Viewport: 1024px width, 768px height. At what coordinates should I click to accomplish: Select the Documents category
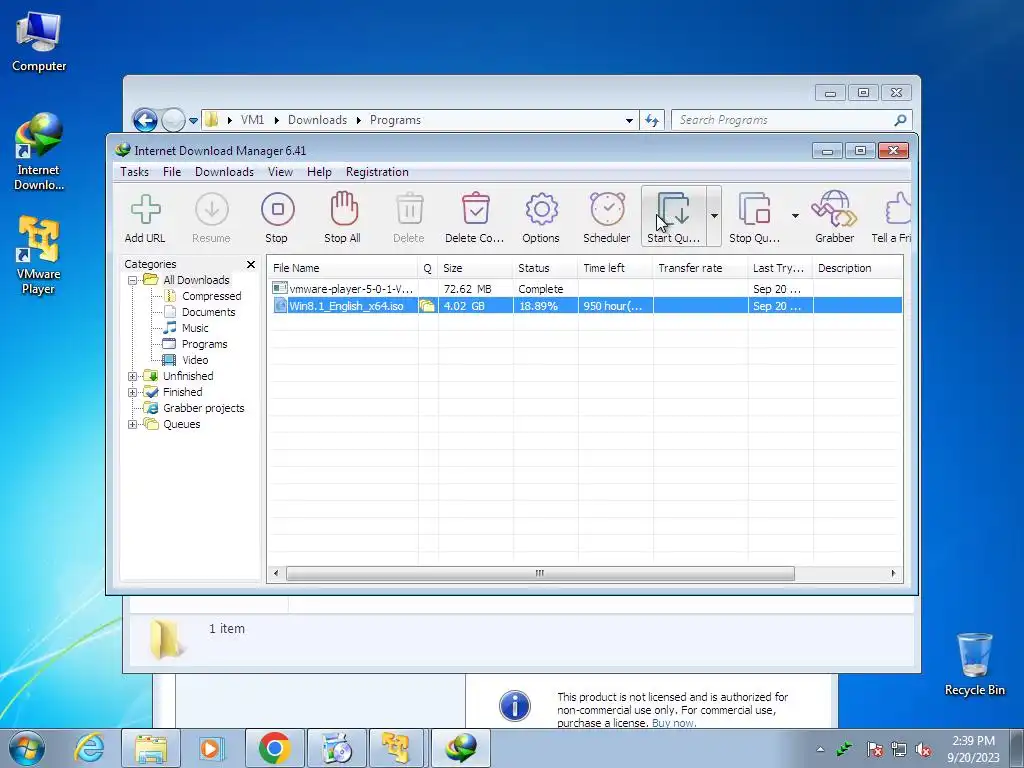(x=208, y=312)
